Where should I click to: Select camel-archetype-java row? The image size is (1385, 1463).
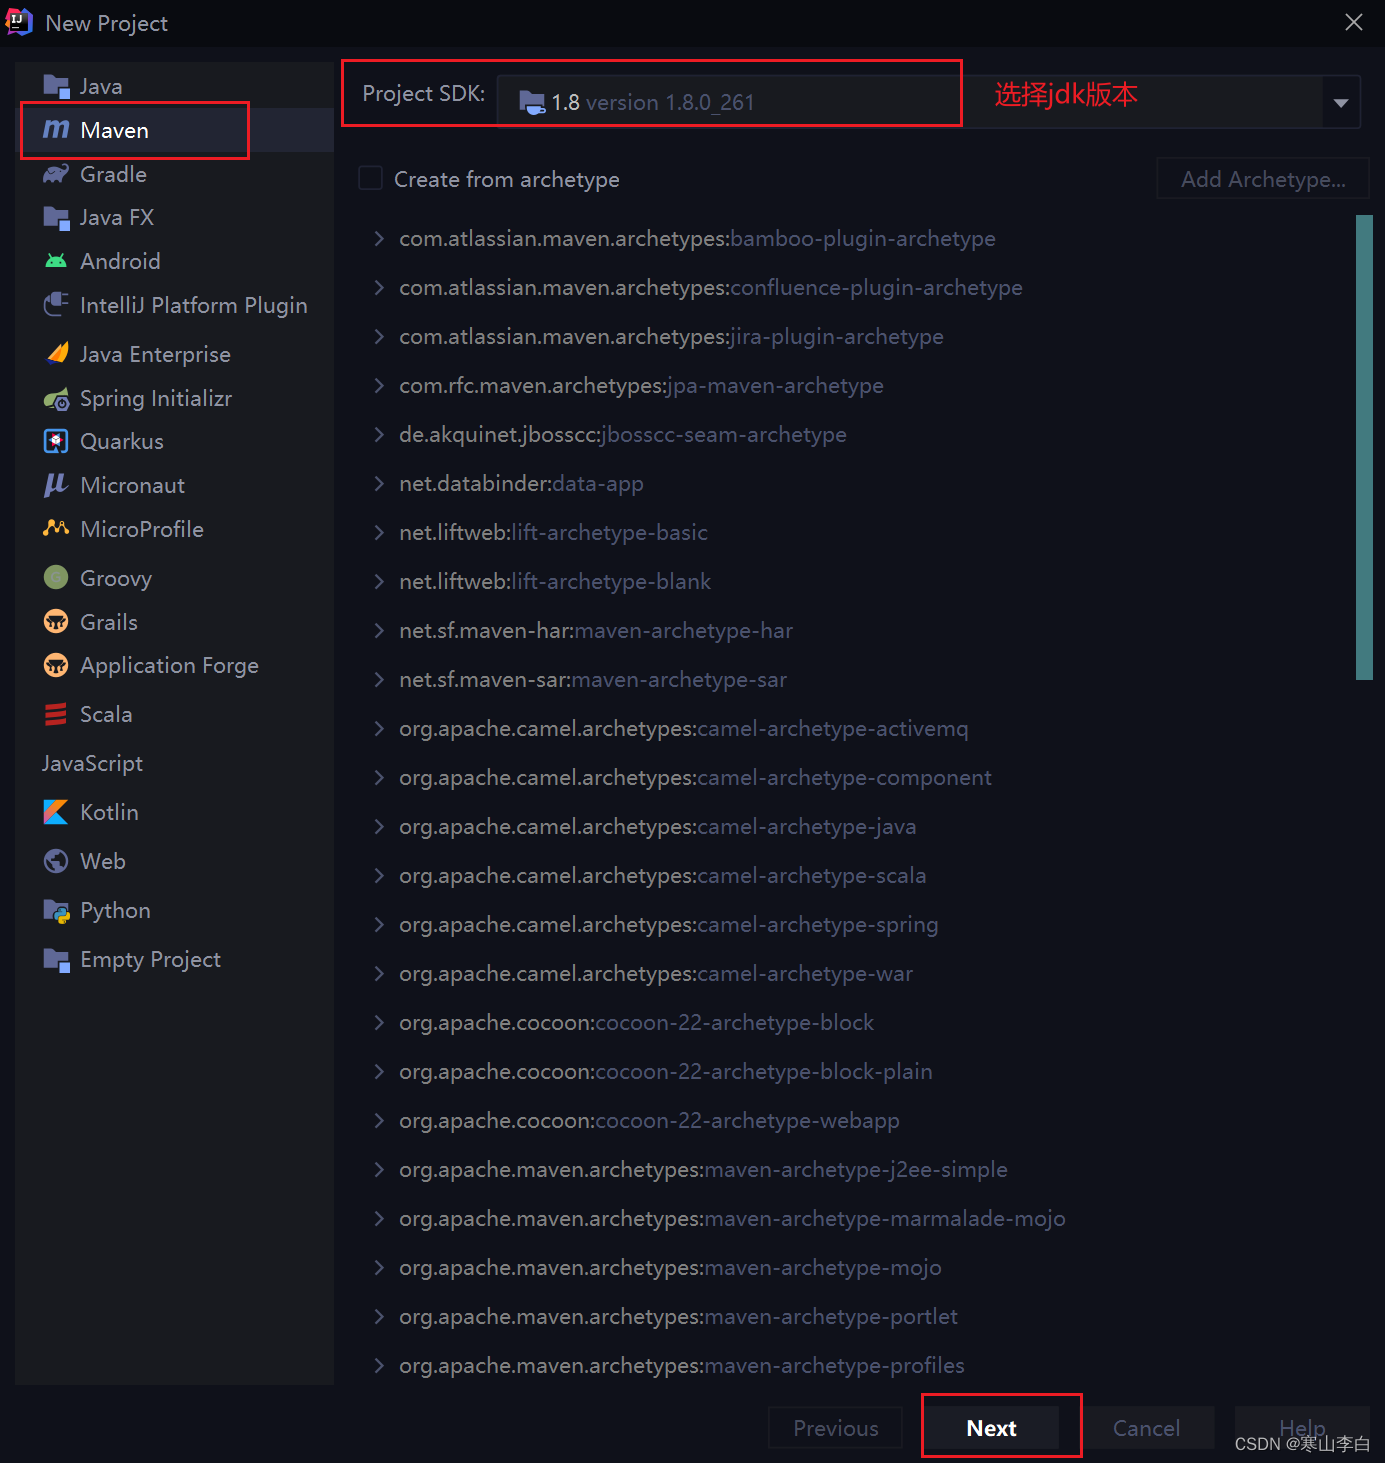click(856, 826)
